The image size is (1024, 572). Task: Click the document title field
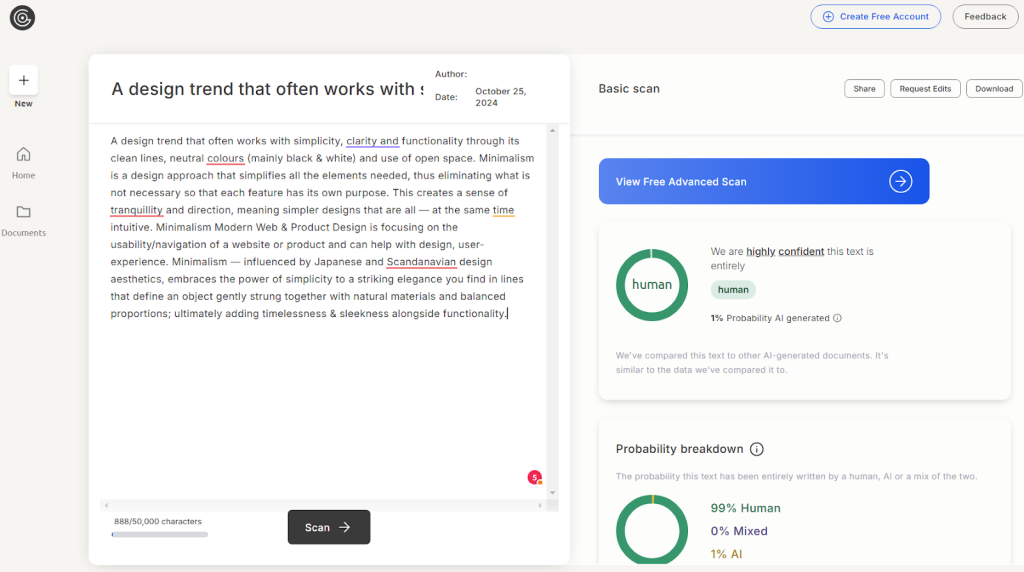click(x=266, y=89)
